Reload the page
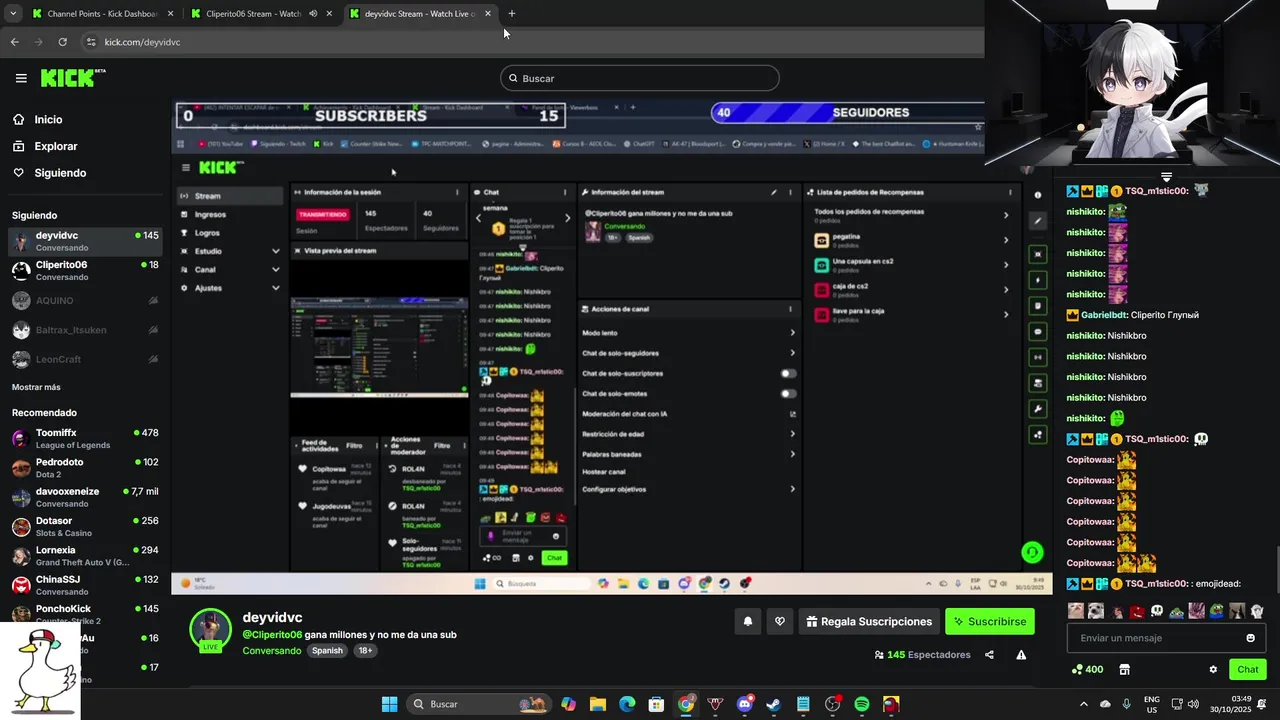 click(x=62, y=42)
